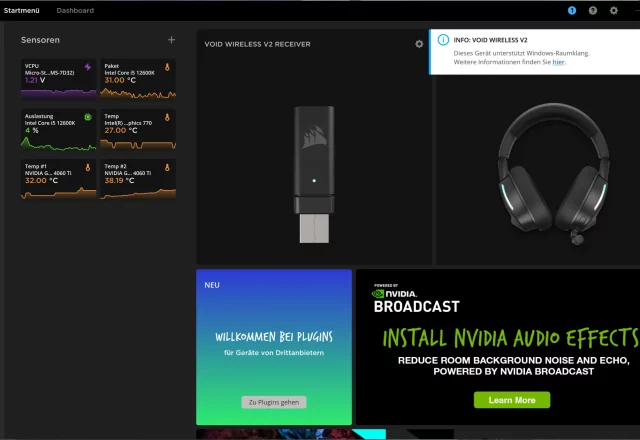Click the Paket temperature thermometer icon
The image size is (640, 440).
click(167, 67)
